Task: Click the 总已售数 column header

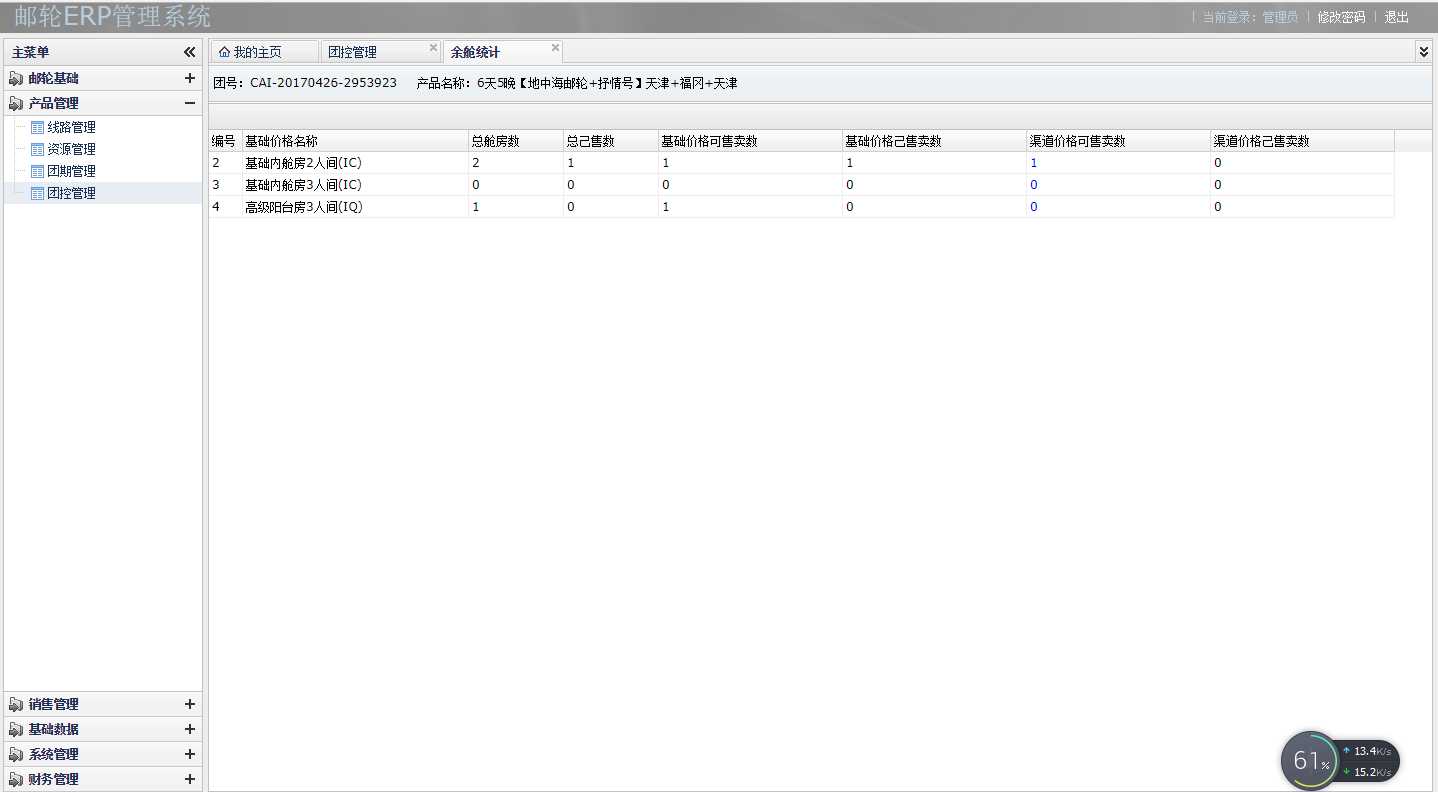Action: [x=610, y=141]
